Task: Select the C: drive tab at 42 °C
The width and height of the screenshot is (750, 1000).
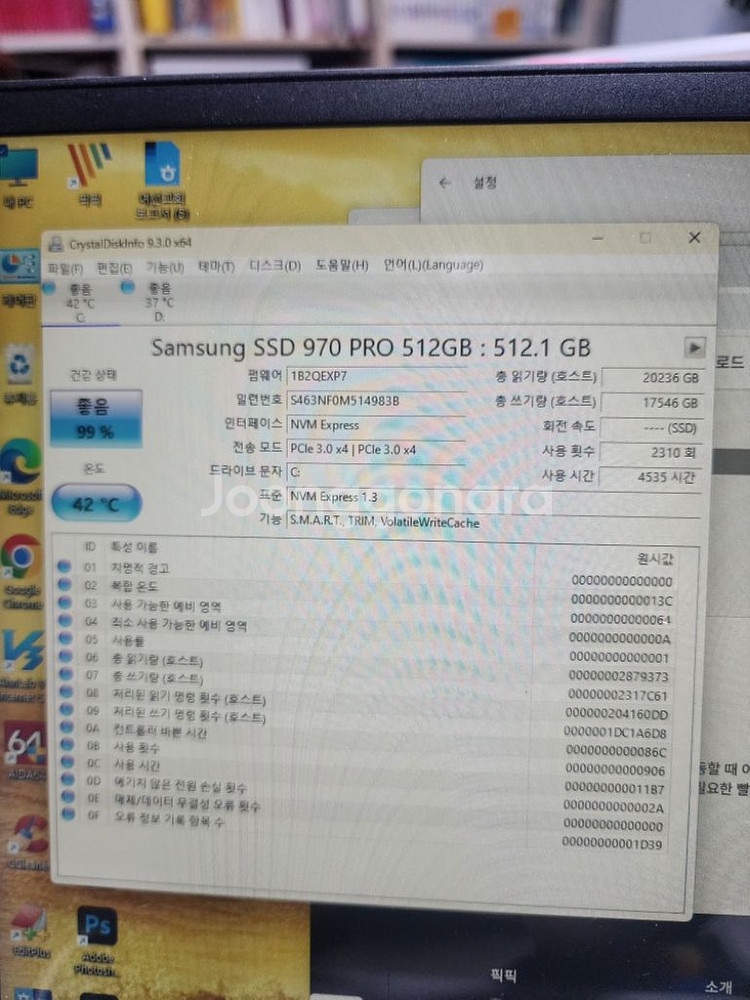Action: pos(81,302)
